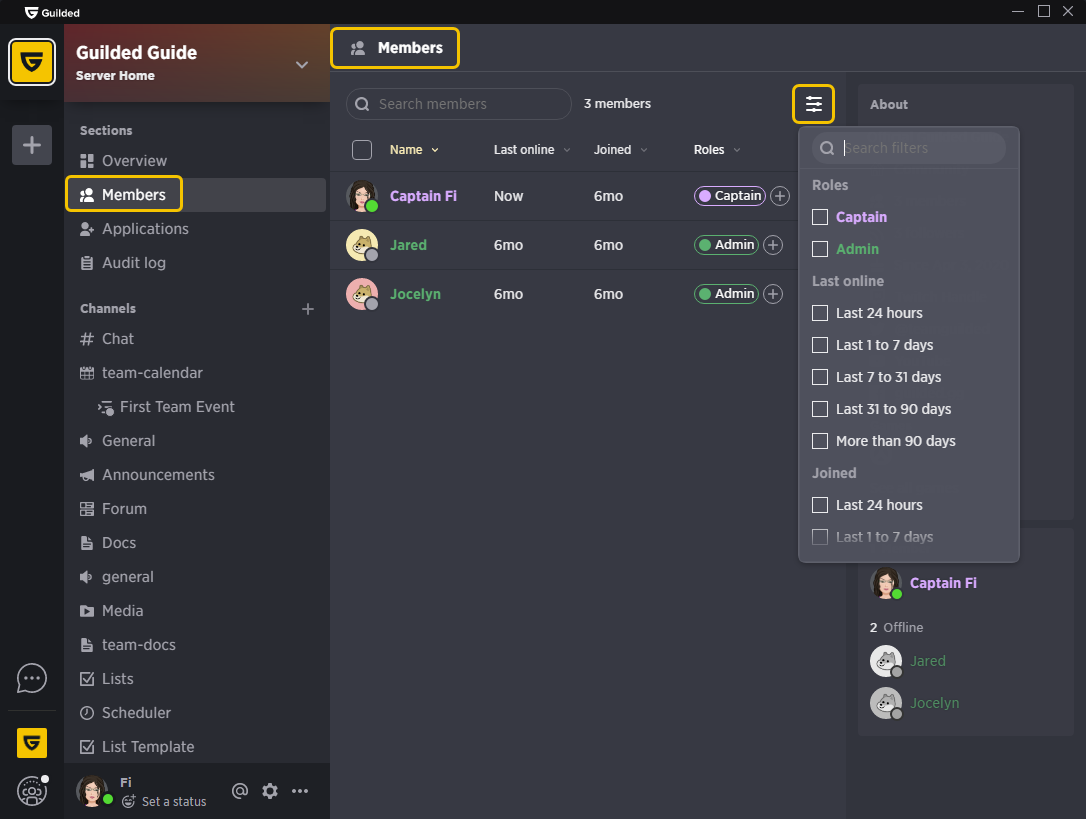Check Last 7 to 31 days filter
The image size is (1086, 819).
tap(820, 377)
